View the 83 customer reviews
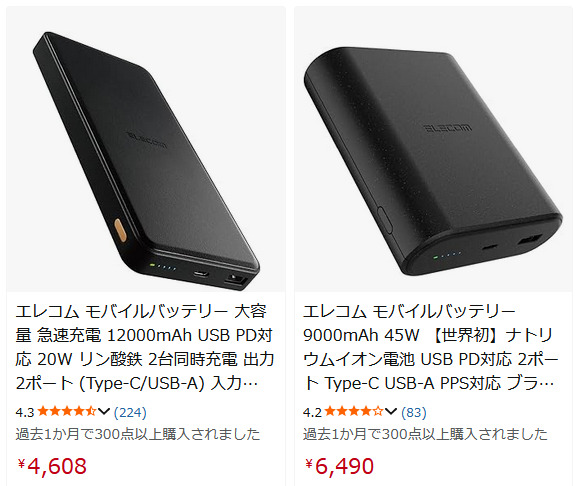579x486 pixels. pos(414,412)
